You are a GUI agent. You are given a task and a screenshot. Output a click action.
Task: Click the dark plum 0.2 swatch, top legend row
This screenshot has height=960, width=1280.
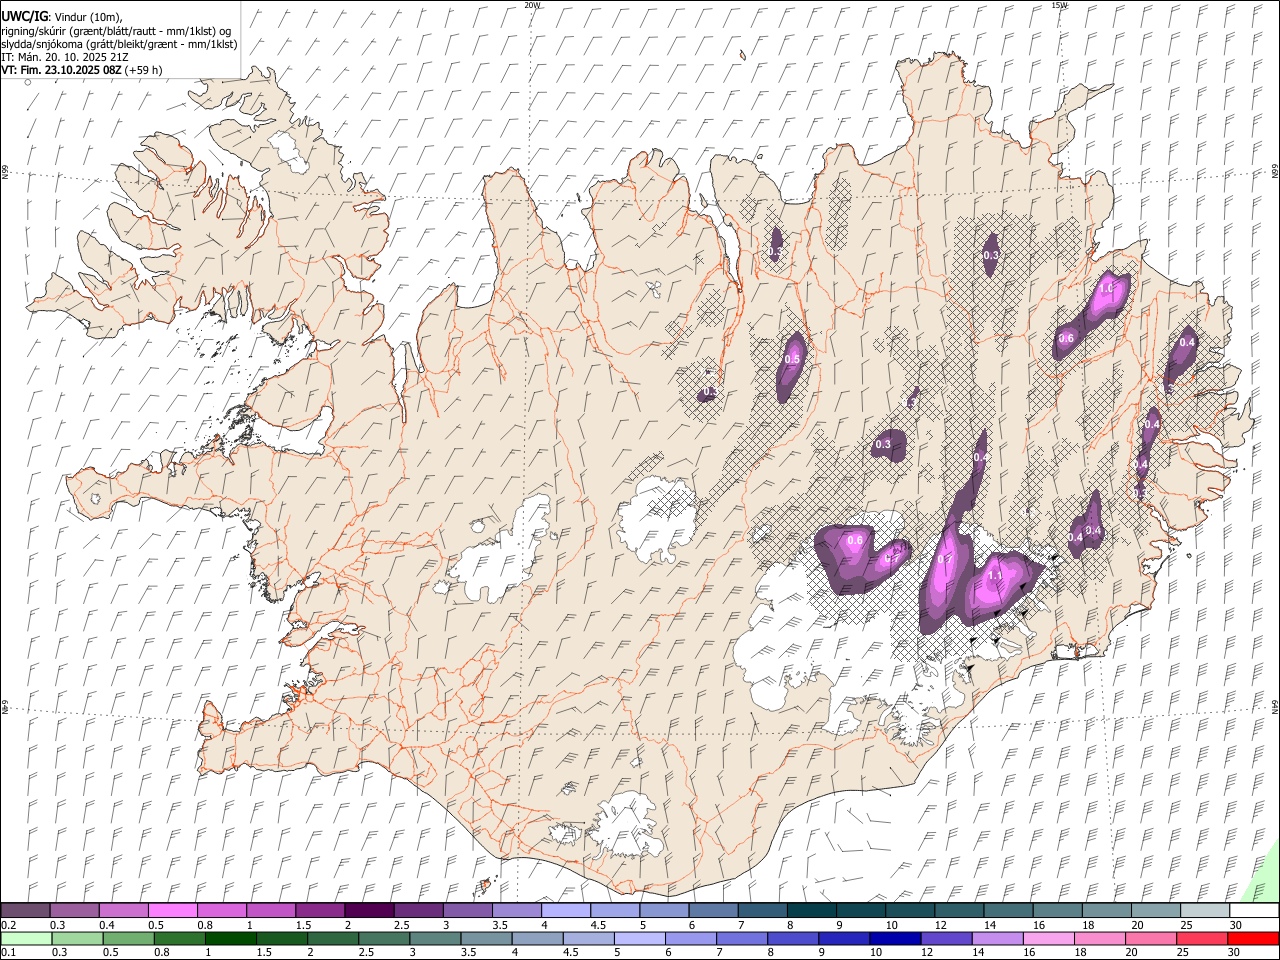(x=26, y=910)
